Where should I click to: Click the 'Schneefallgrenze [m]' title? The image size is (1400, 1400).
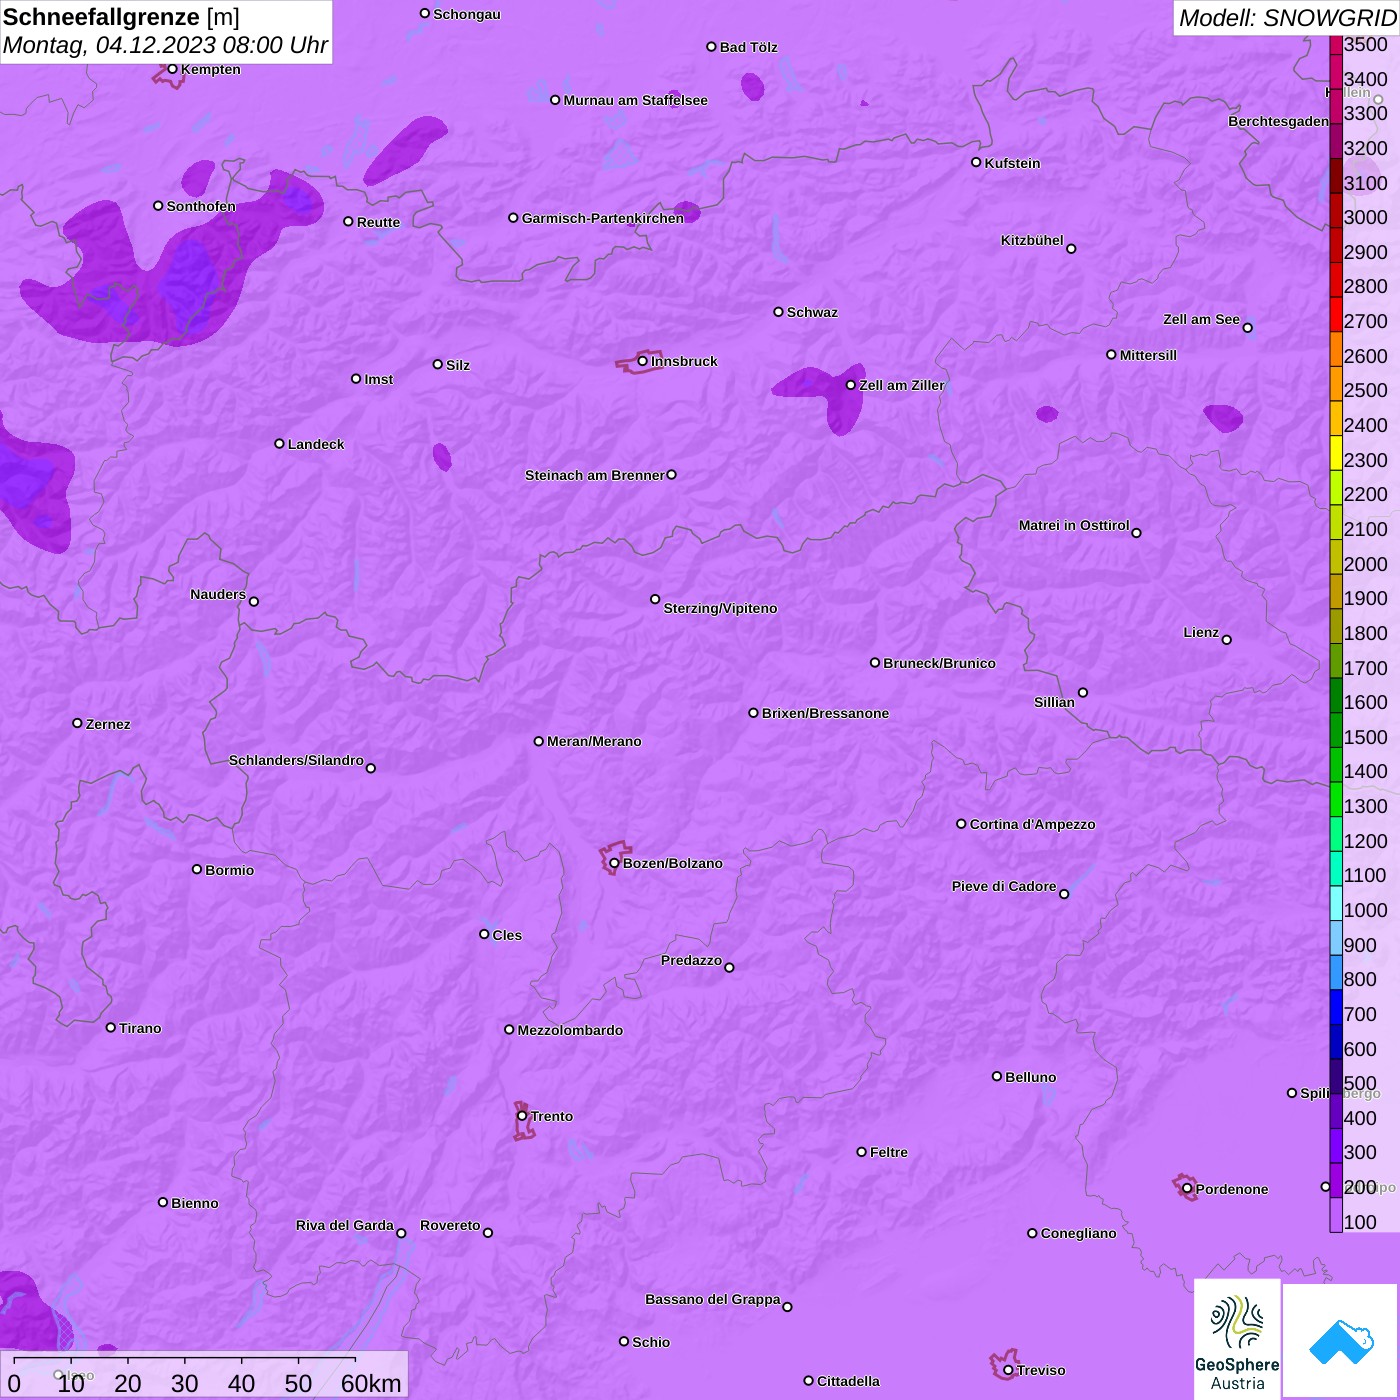pos(121,17)
